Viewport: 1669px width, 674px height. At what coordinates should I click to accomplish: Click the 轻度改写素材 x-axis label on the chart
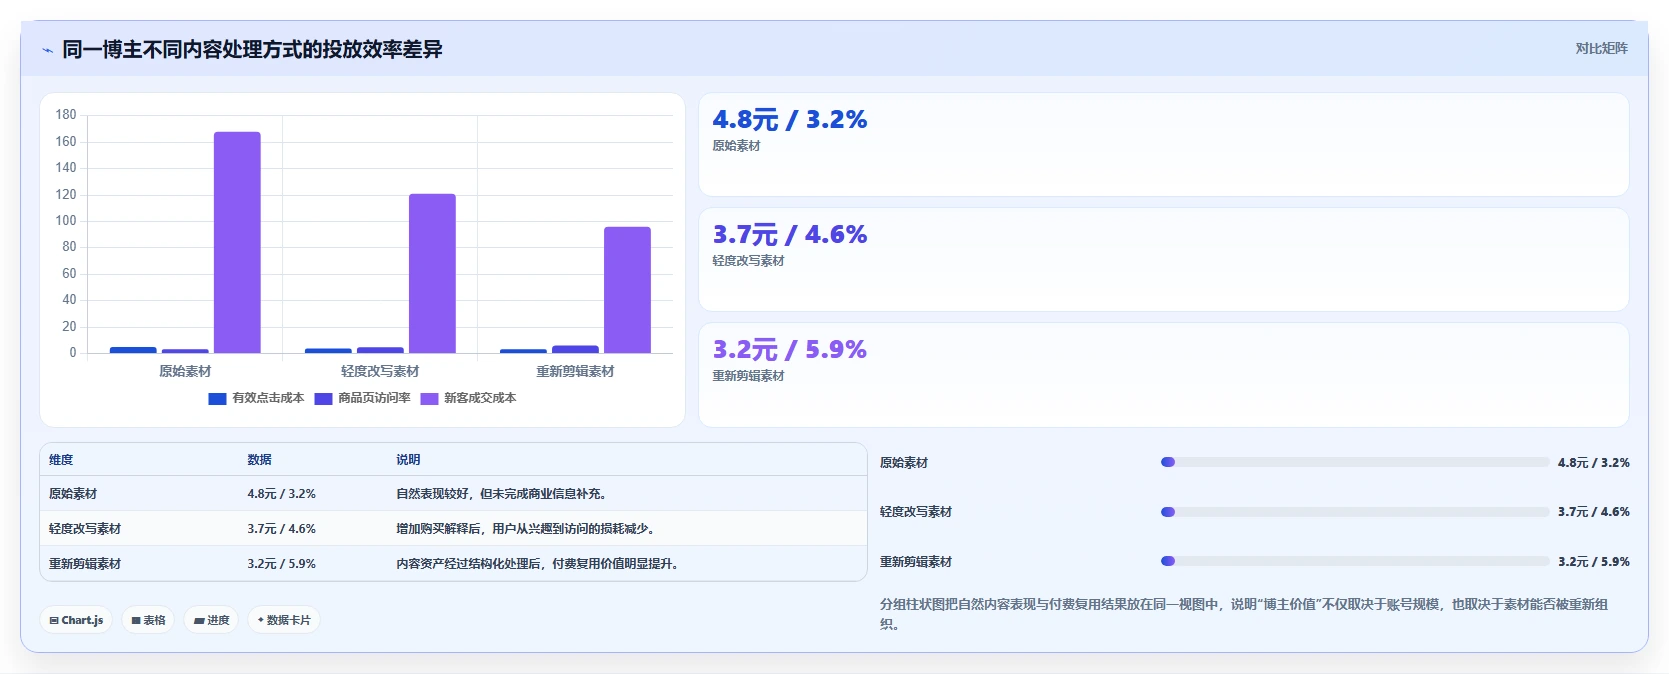380,371
